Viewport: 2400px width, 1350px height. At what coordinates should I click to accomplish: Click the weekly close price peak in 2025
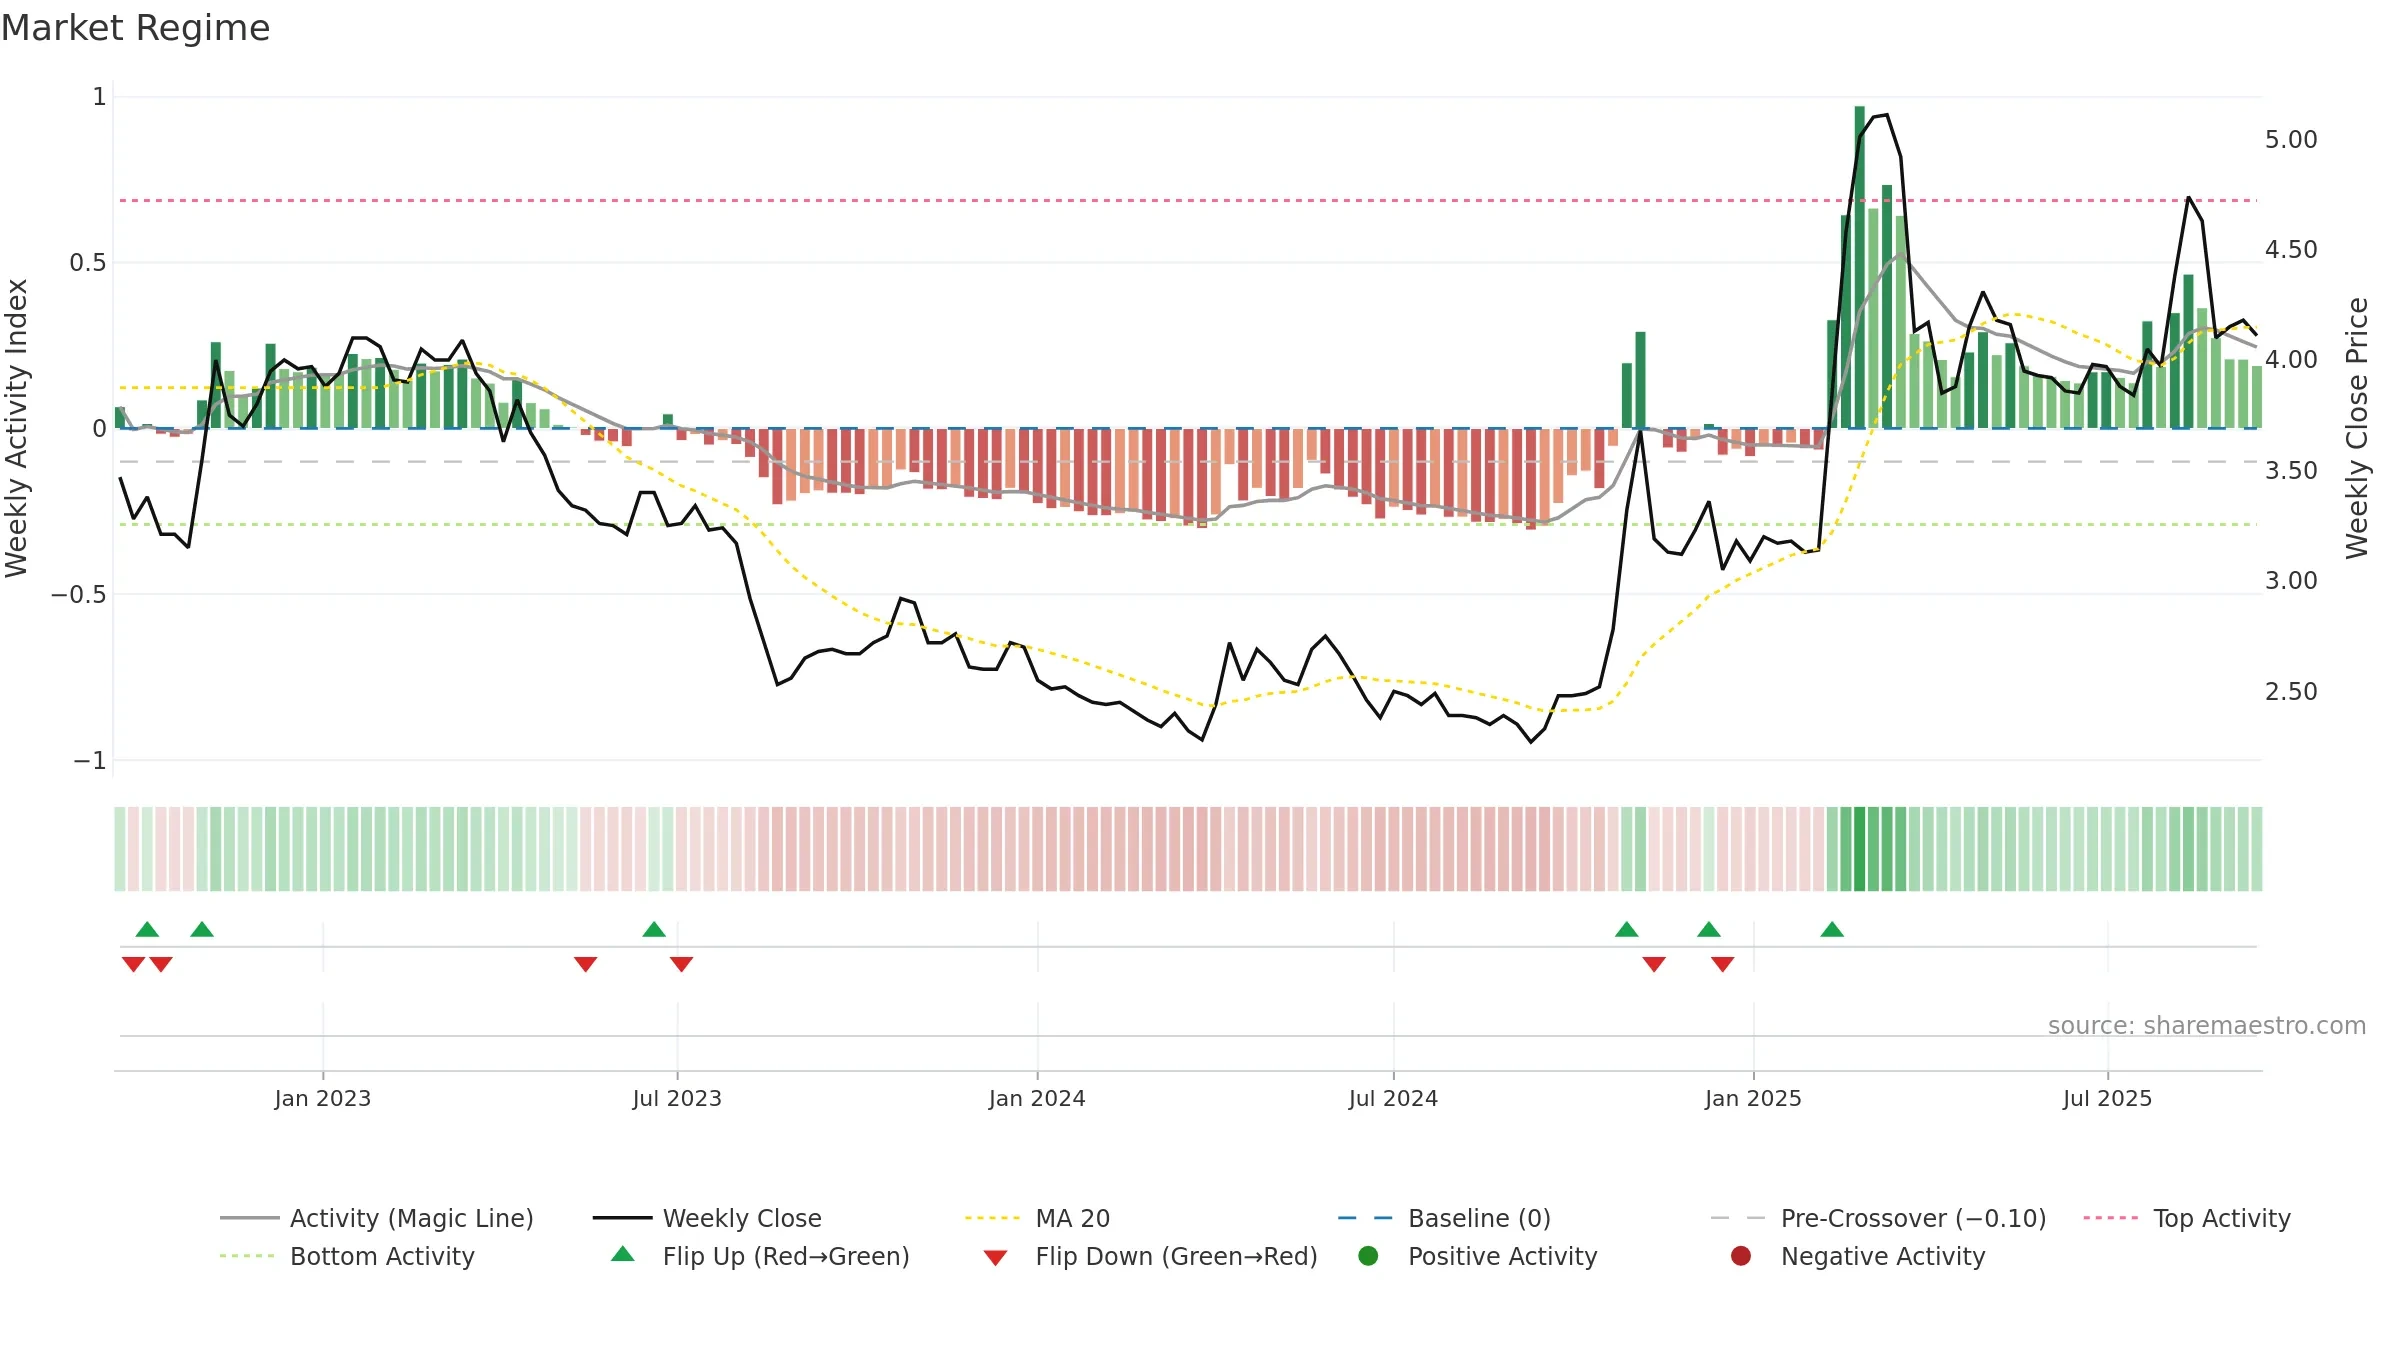[1886, 115]
